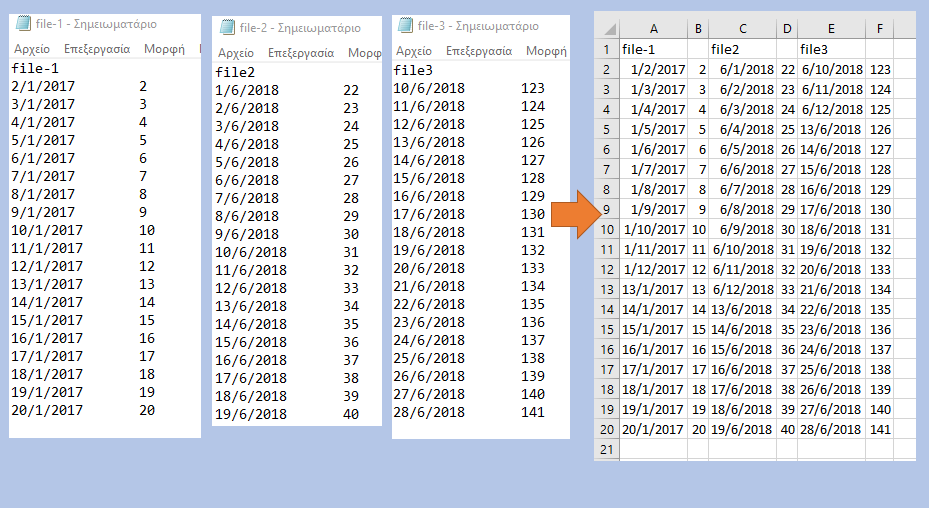929x508 pixels.
Task: Click cell C1 containing file2
Action: click(742, 49)
